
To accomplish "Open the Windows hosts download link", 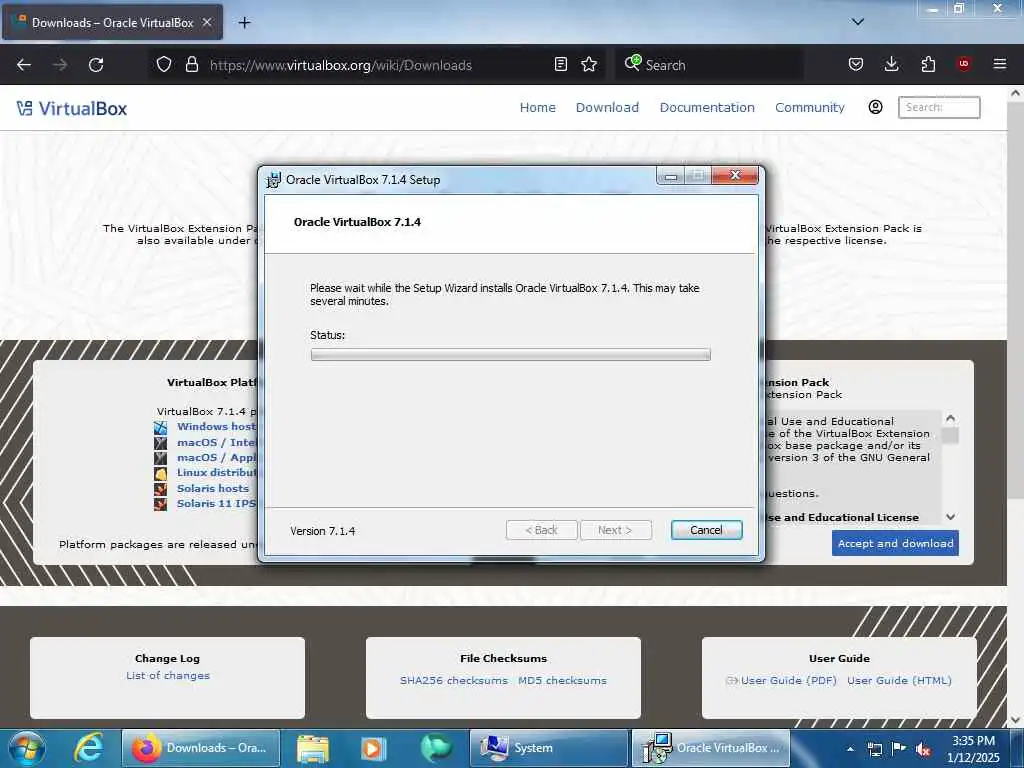I will [216, 427].
